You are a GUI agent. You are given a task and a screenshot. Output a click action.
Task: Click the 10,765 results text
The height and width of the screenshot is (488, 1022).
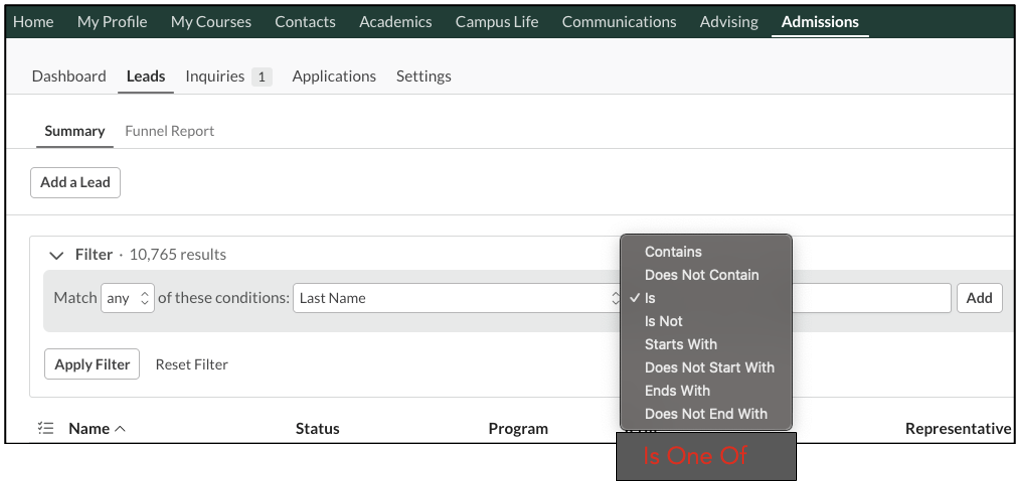[178, 255]
